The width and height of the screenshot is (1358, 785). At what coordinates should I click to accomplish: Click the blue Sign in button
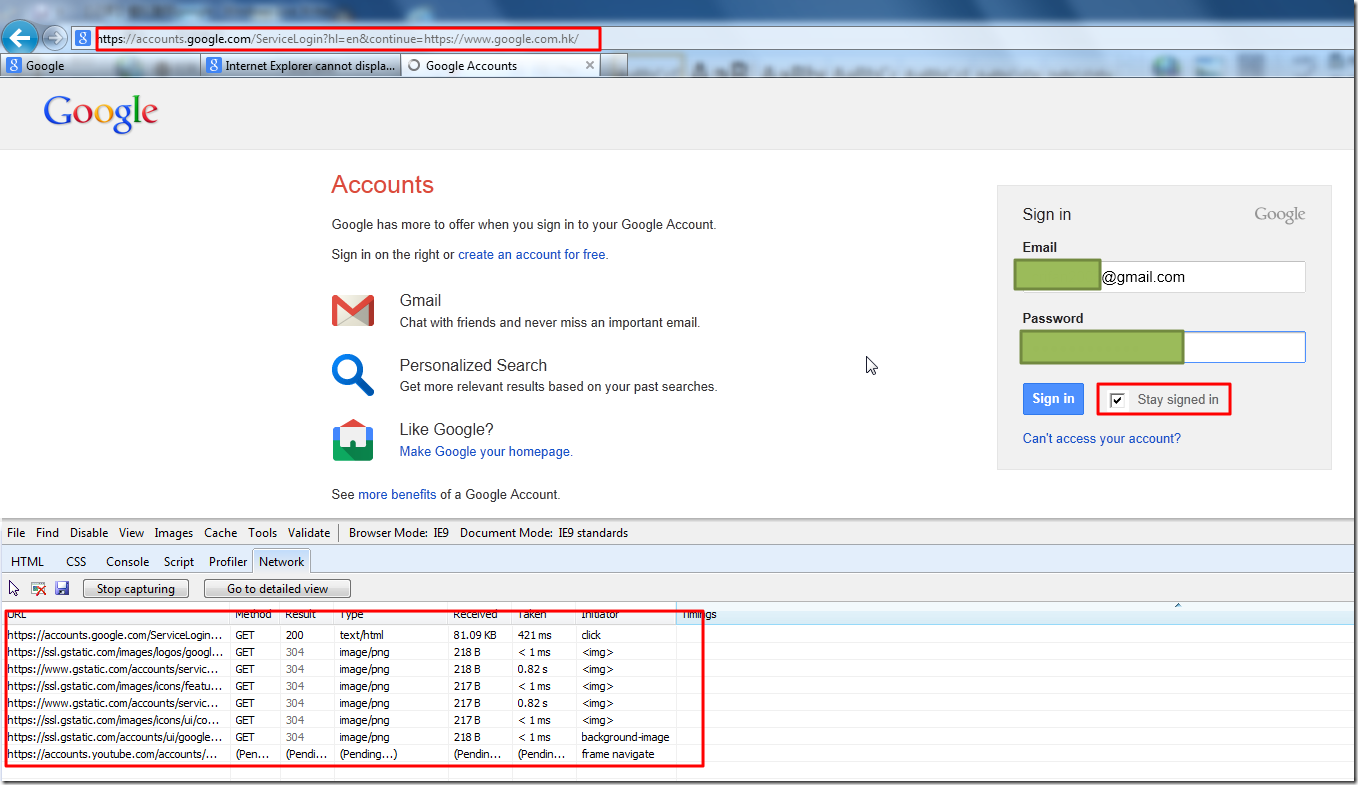[x=1053, y=399]
